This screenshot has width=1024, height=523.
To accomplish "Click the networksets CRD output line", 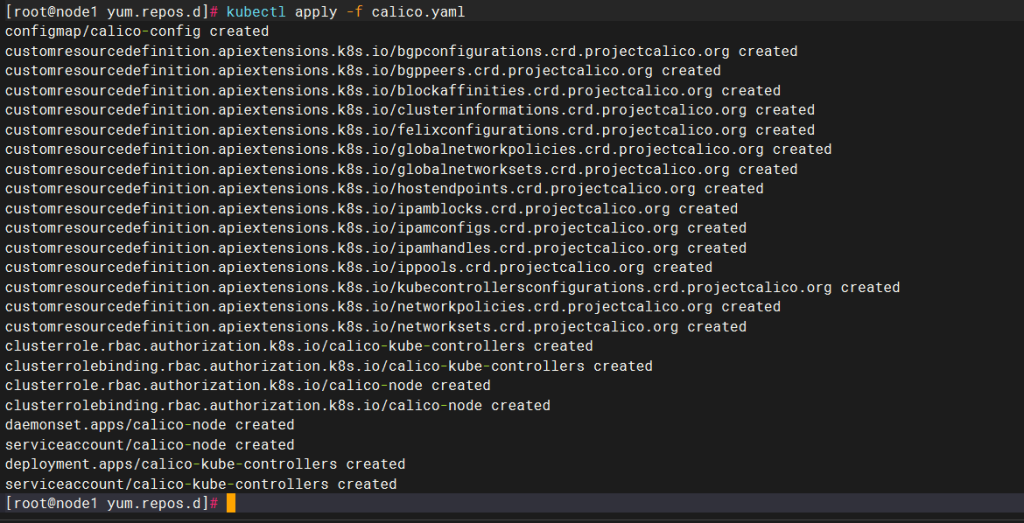I will coord(376,326).
